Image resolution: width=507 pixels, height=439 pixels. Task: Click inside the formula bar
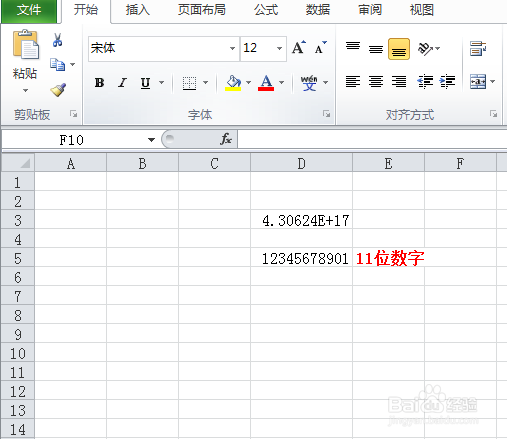point(372,139)
